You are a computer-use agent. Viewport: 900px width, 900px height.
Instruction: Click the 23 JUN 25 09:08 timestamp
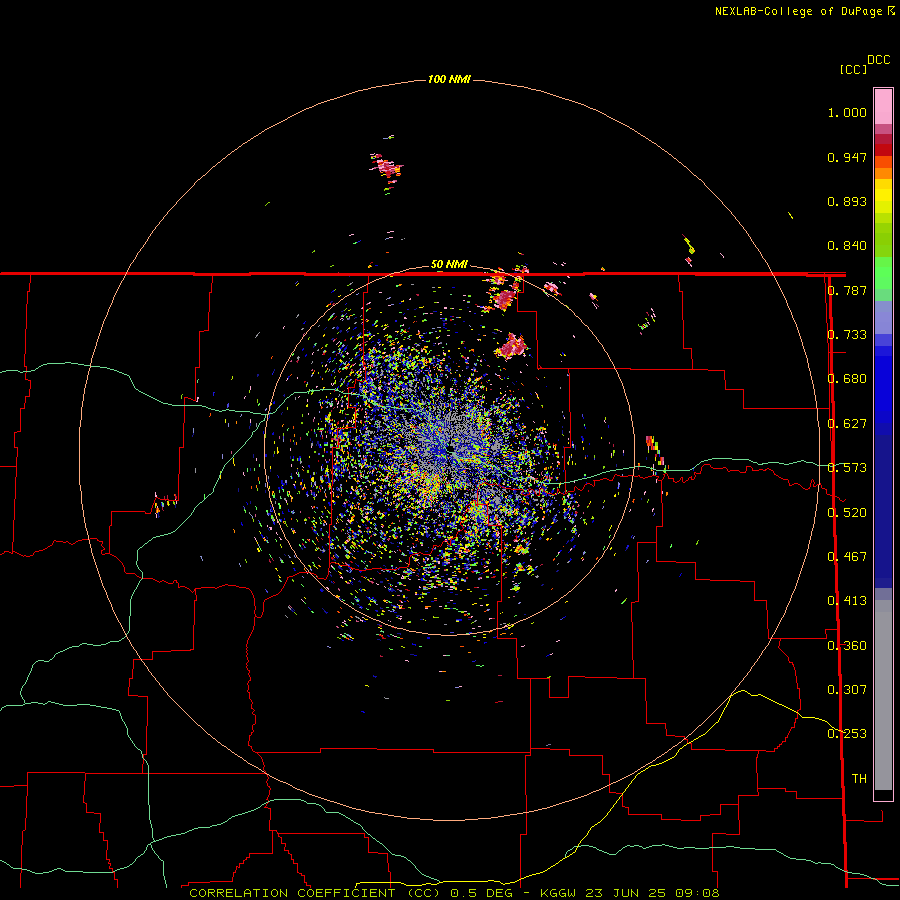(x=652, y=893)
